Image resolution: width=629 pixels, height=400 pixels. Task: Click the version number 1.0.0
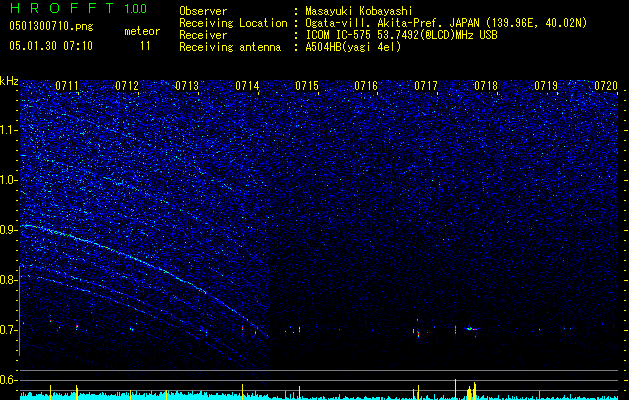point(135,8)
